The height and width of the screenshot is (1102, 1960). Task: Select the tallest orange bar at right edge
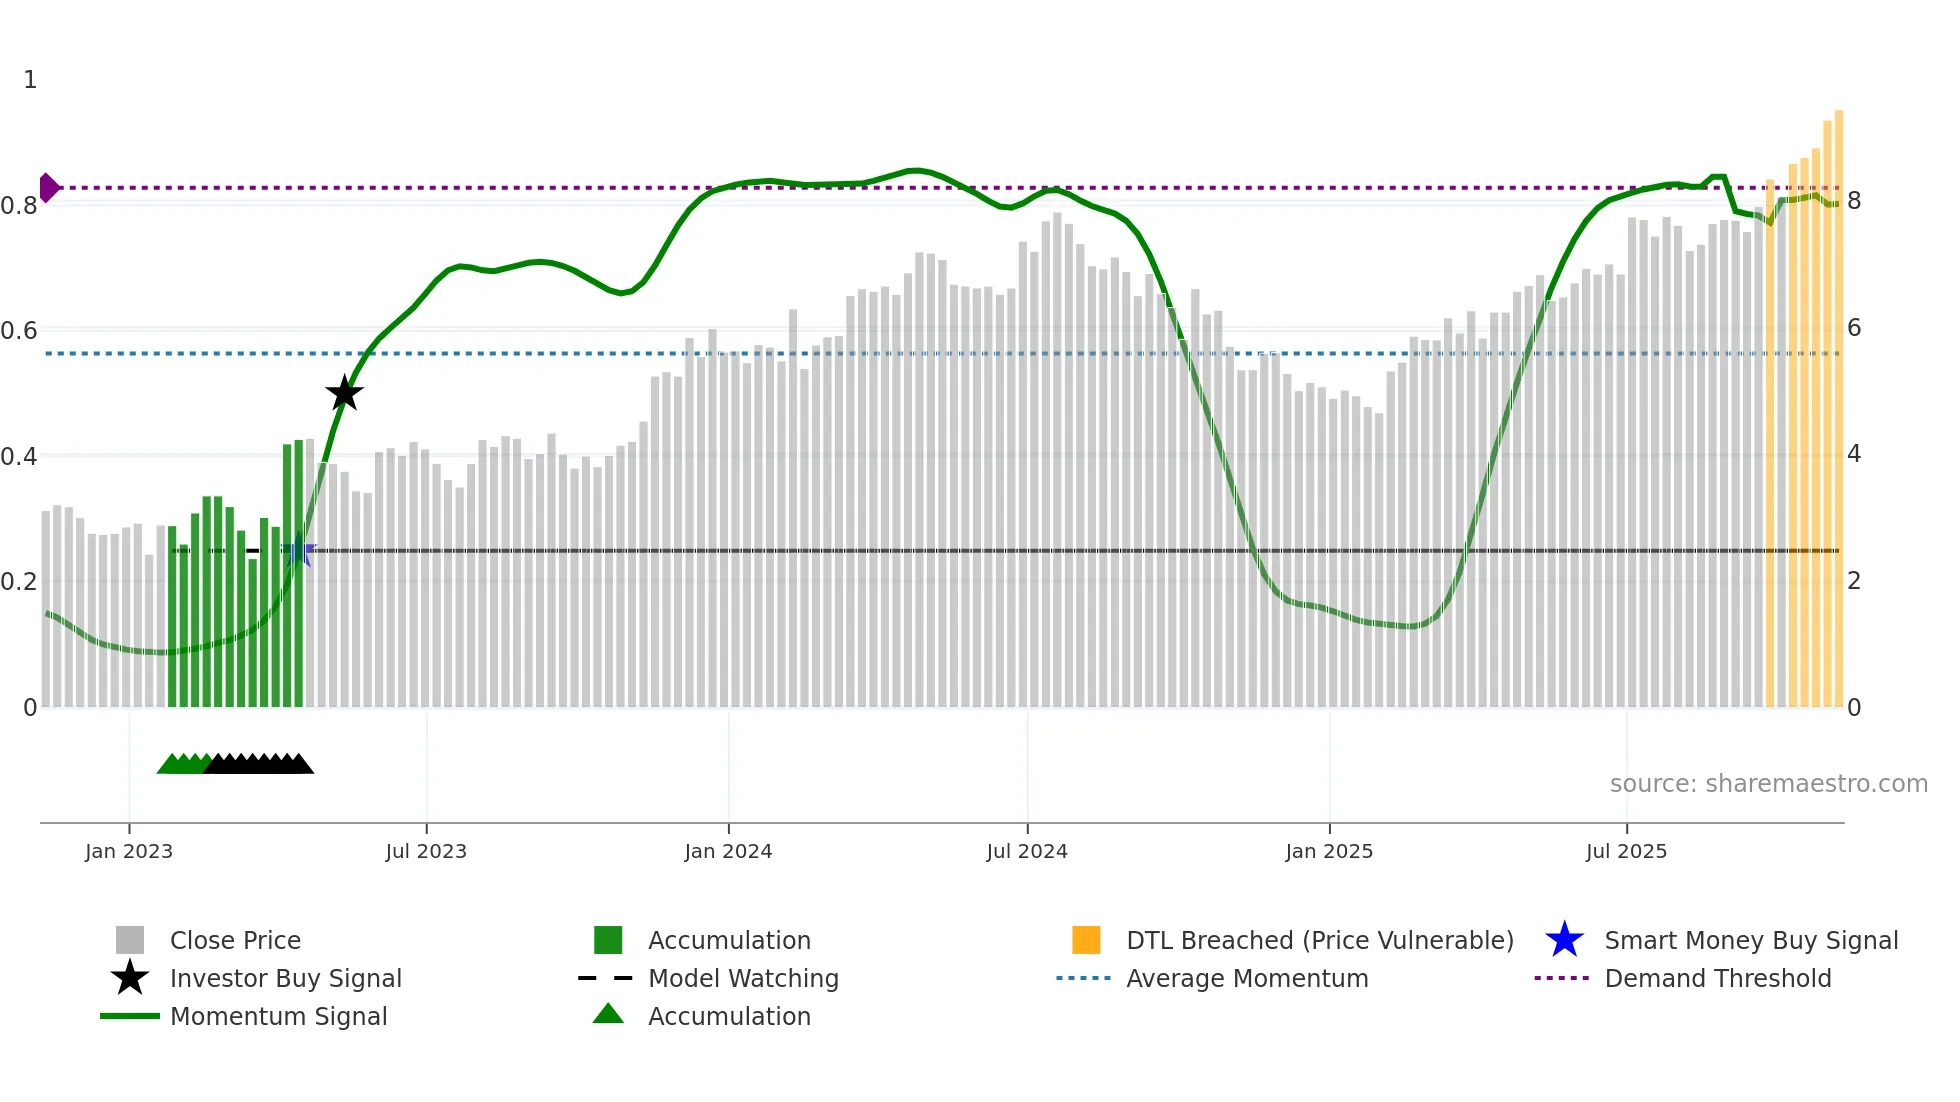point(1838,400)
